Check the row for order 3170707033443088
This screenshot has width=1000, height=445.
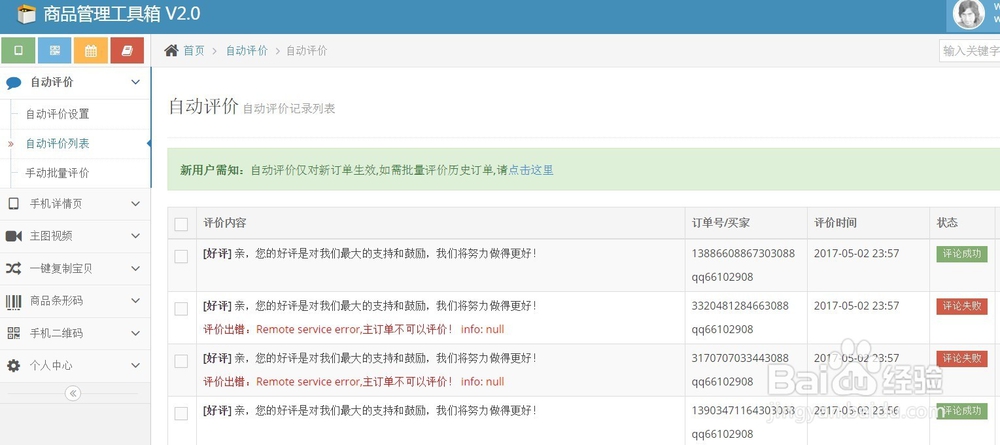(x=181, y=361)
